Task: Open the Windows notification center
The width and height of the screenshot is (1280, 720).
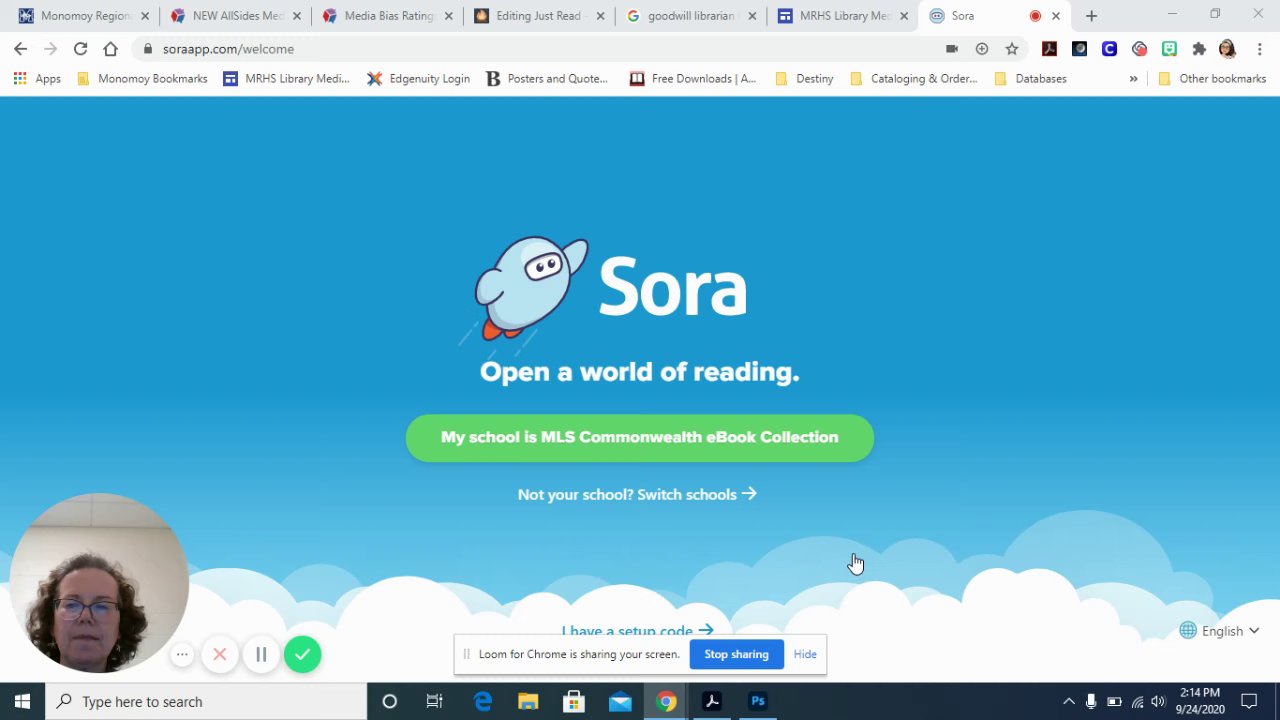Action: (1249, 701)
